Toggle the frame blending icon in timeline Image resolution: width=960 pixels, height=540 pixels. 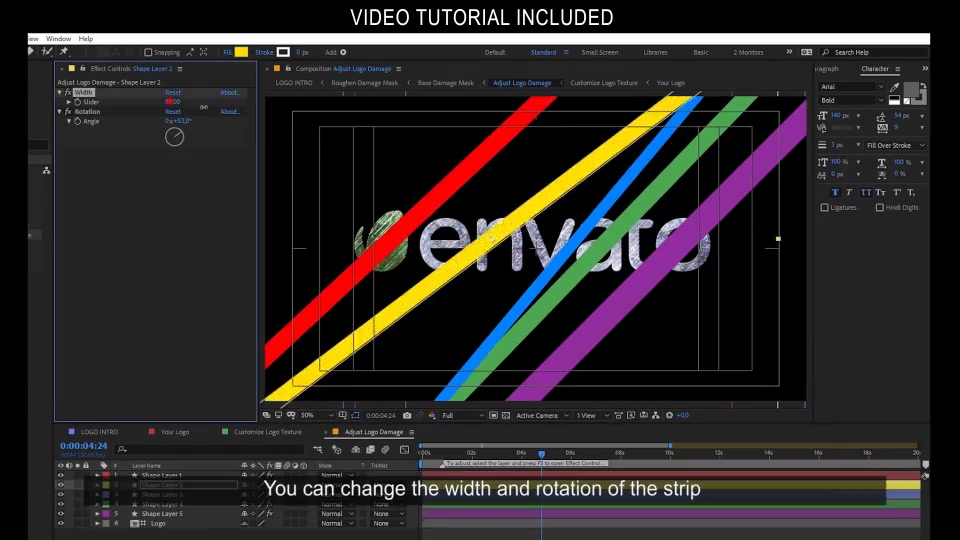coord(370,449)
